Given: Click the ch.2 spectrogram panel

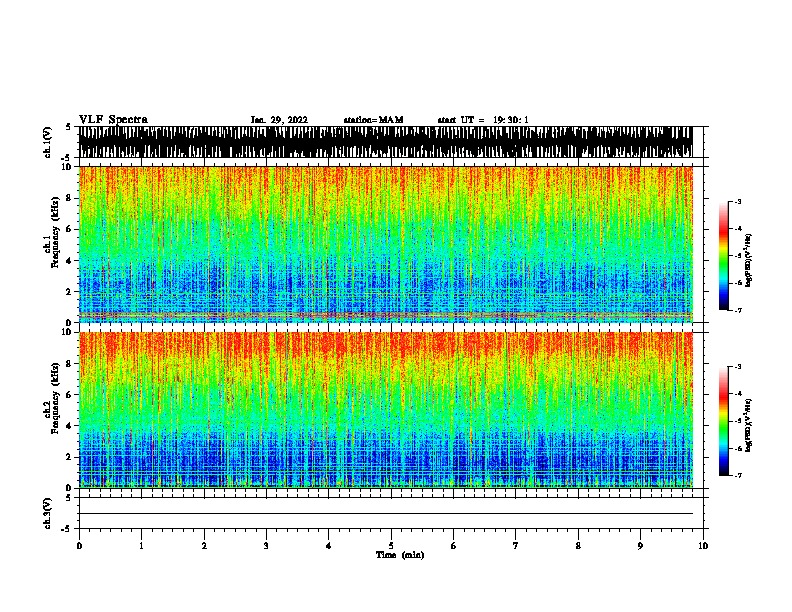Looking at the screenshot, I should [386, 410].
